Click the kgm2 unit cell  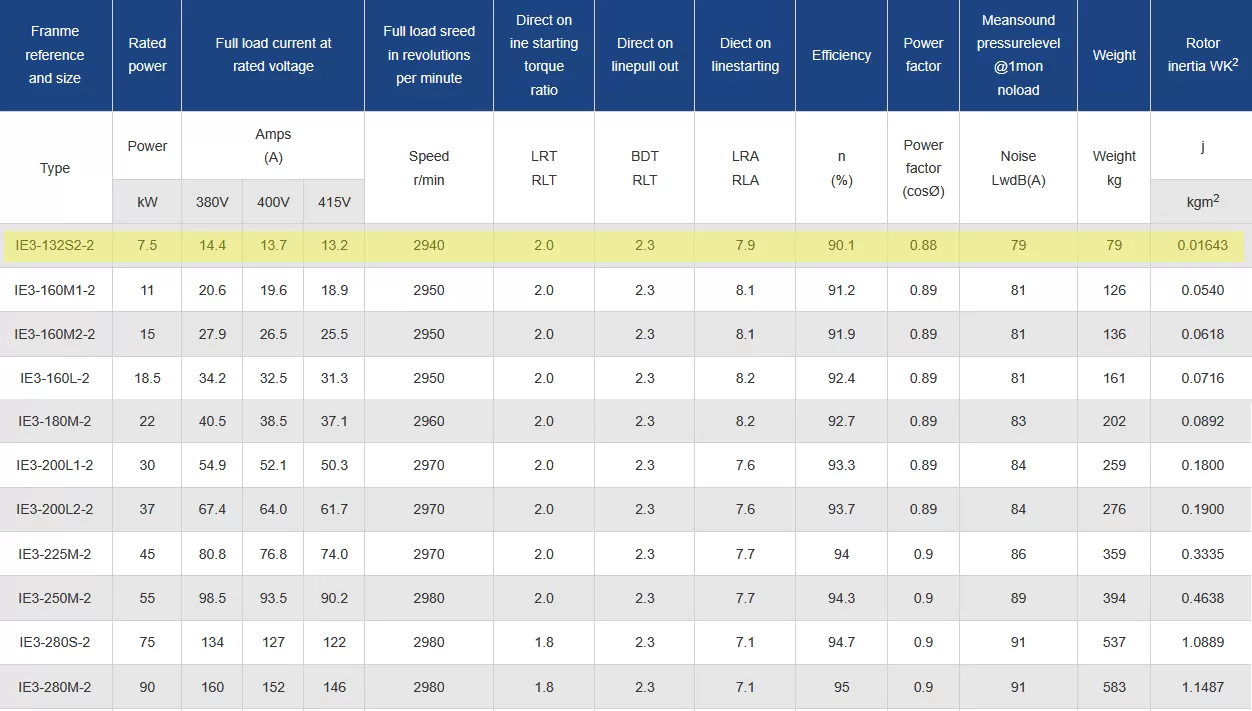click(x=1201, y=202)
